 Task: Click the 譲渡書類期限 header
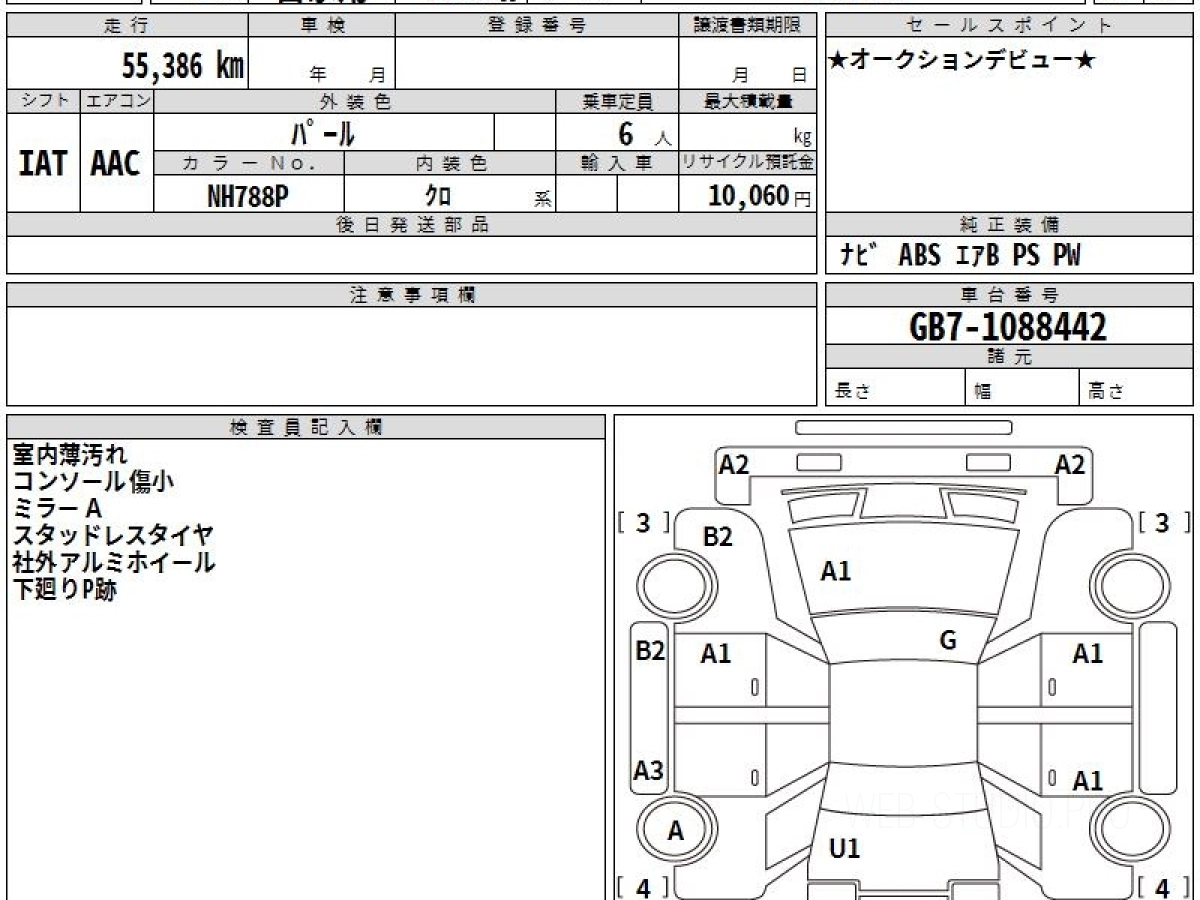tap(748, 25)
